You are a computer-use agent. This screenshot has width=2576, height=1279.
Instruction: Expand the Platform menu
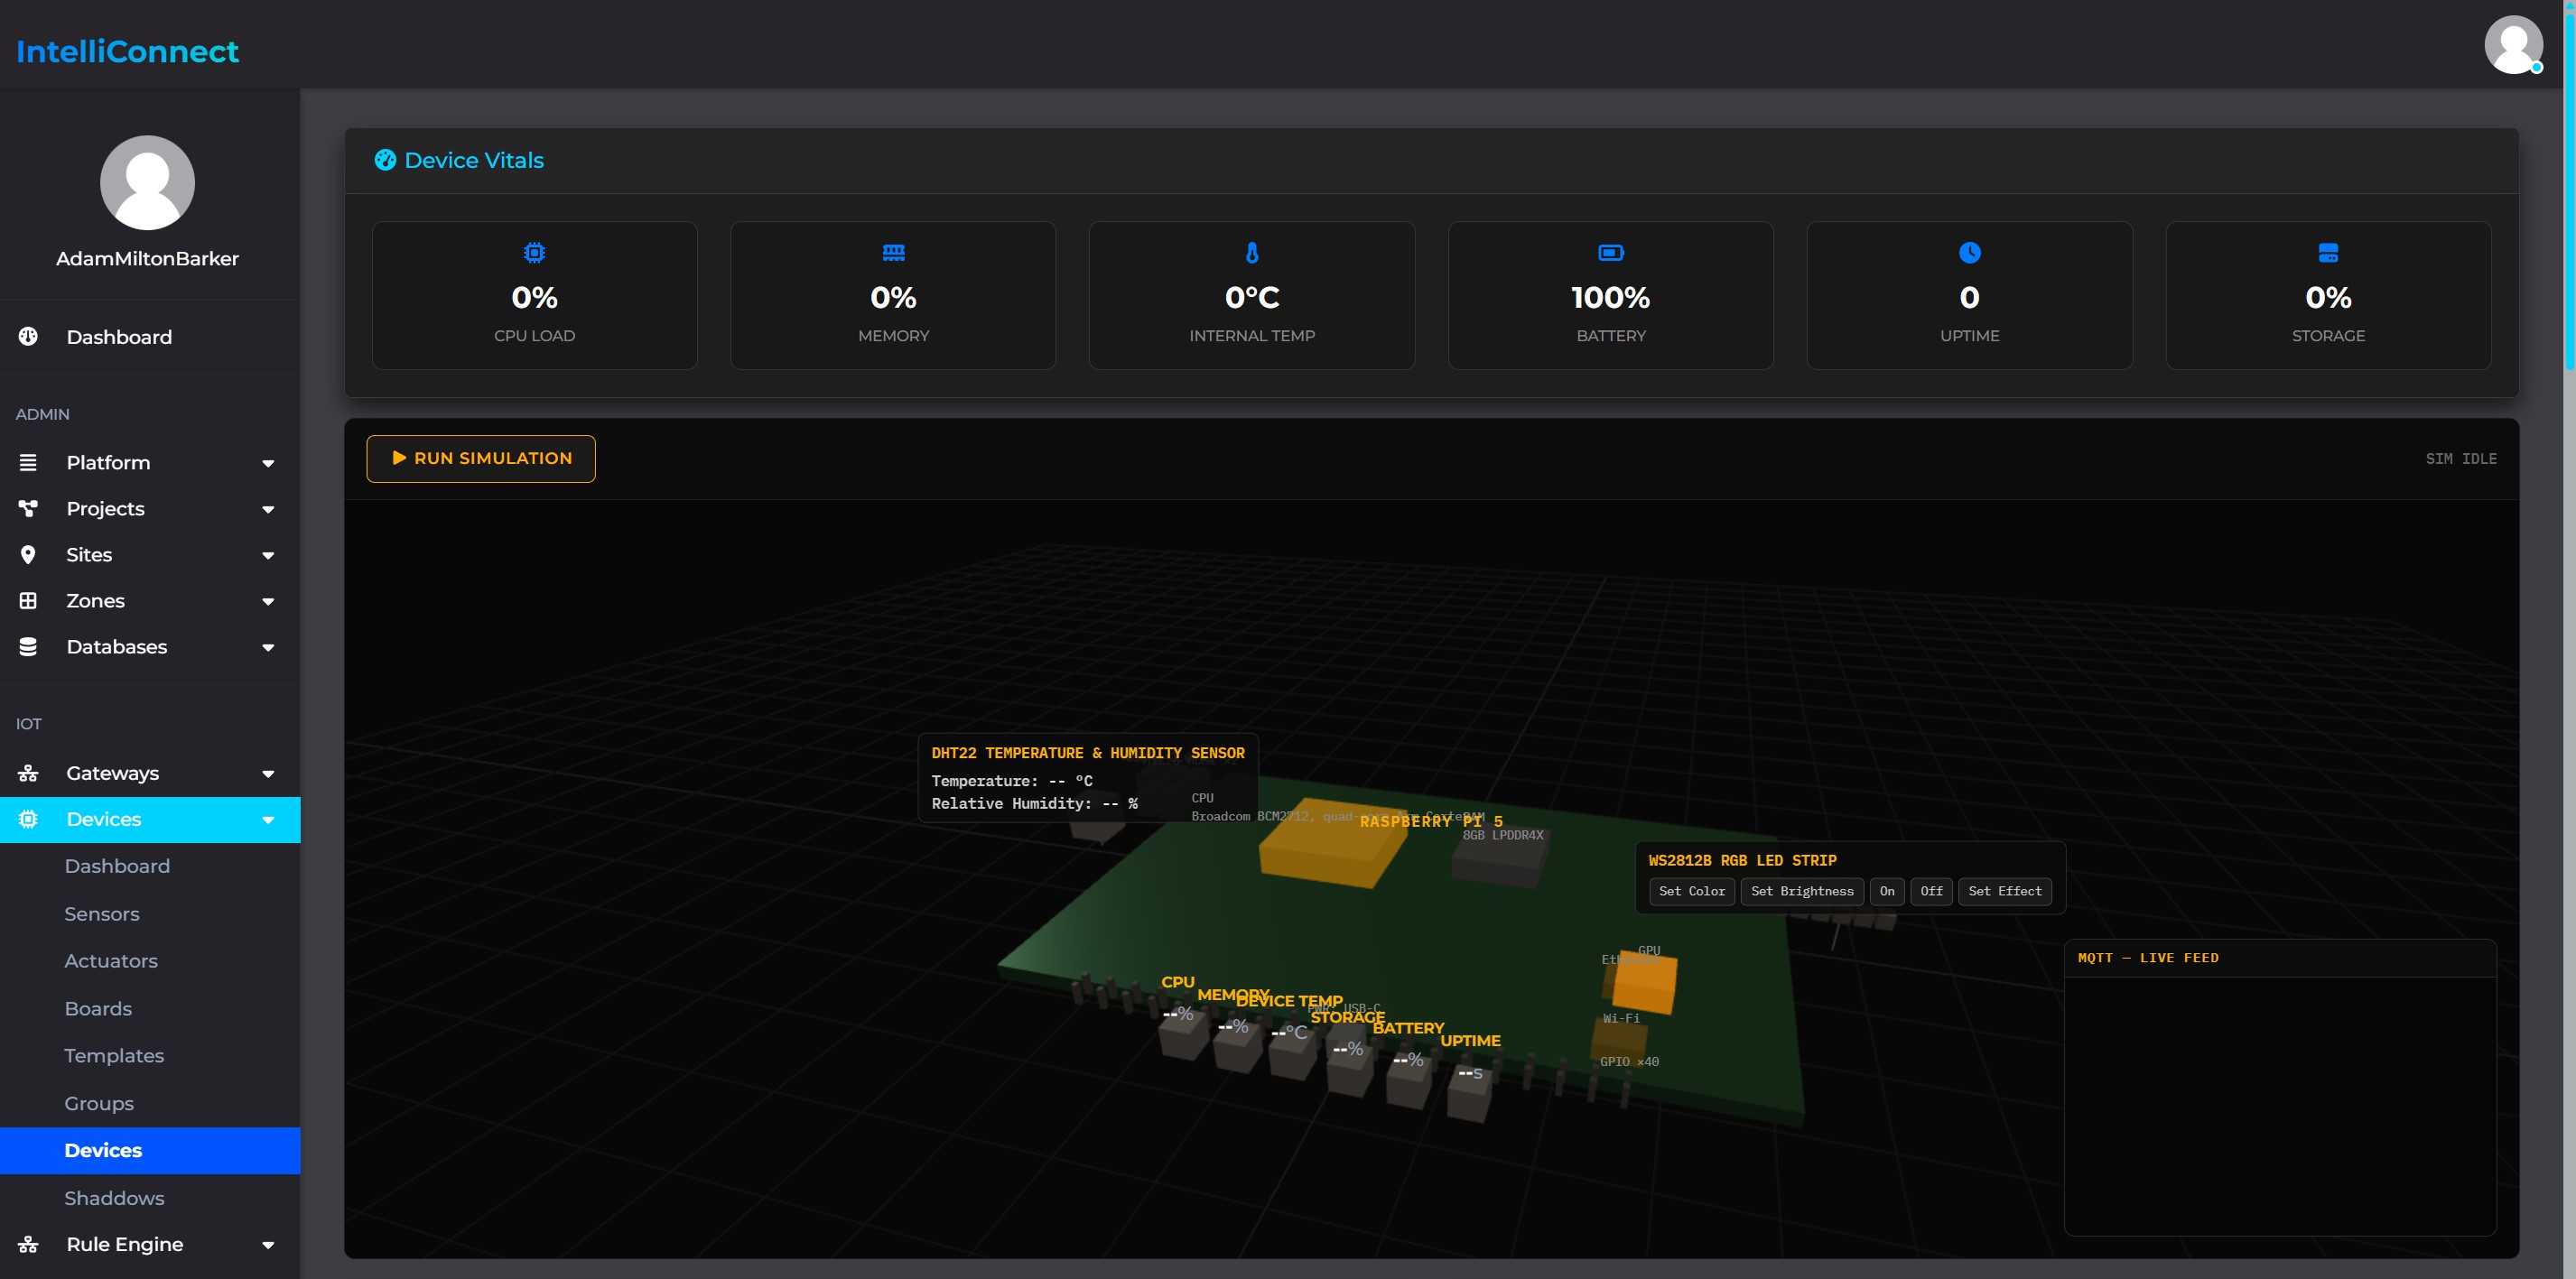point(150,463)
